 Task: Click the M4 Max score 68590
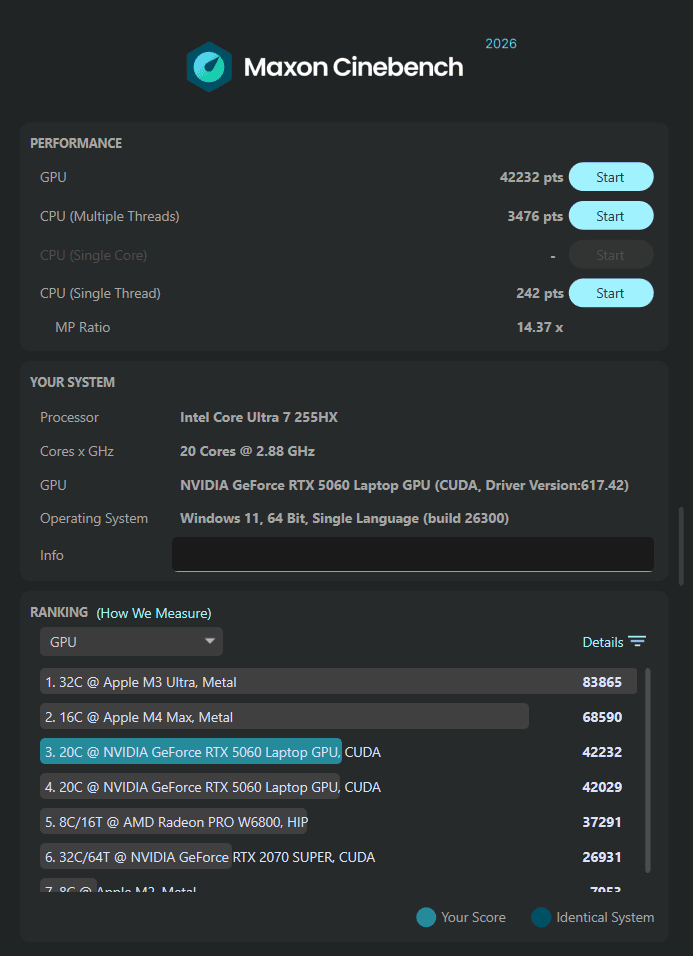point(602,718)
